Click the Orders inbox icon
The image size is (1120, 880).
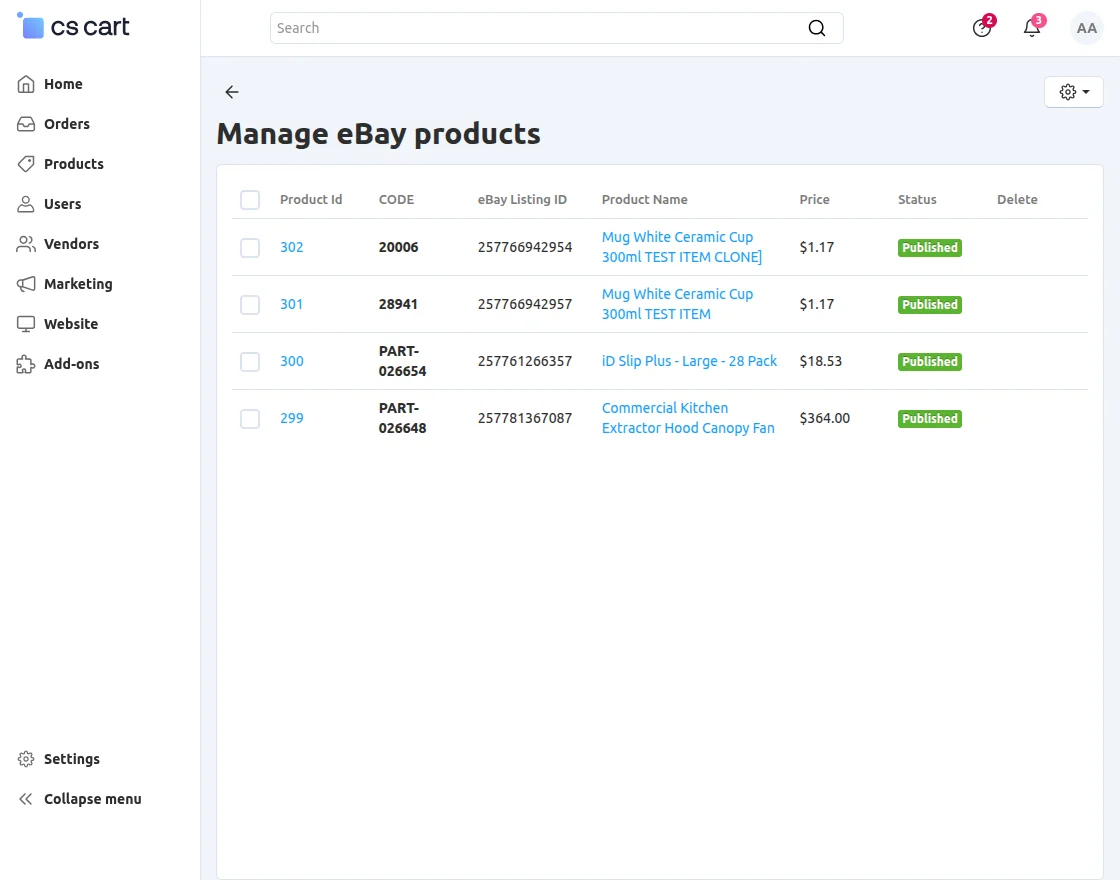point(26,124)
